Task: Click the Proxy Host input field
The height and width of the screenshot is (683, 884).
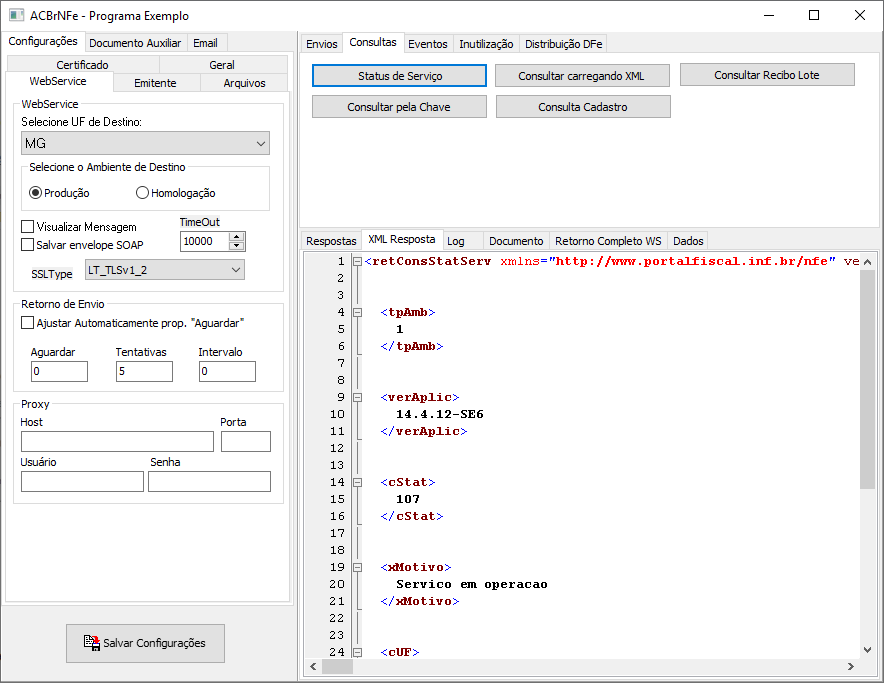Action: coord(117,442)
